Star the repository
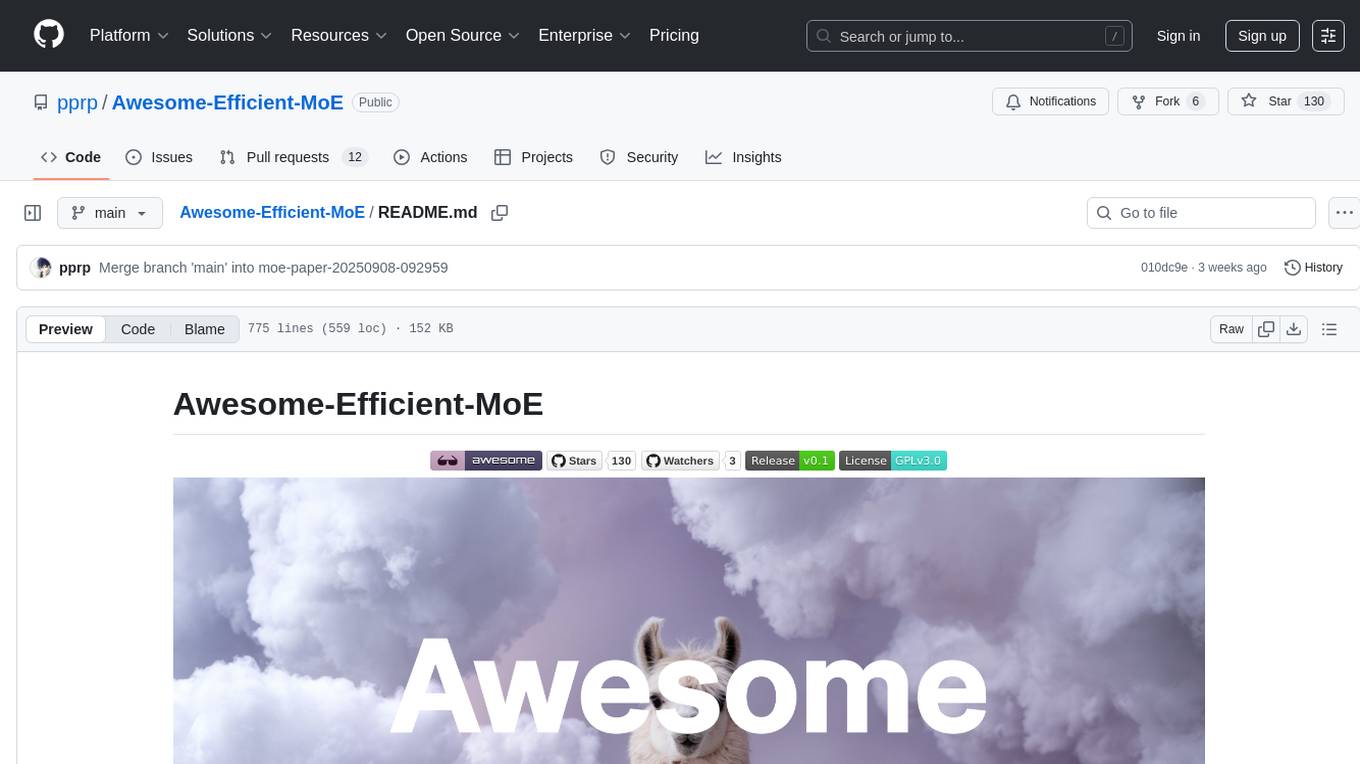The height and width of the screenshot is (764, 1360). pyautogui.click(x=1285, y=101)
